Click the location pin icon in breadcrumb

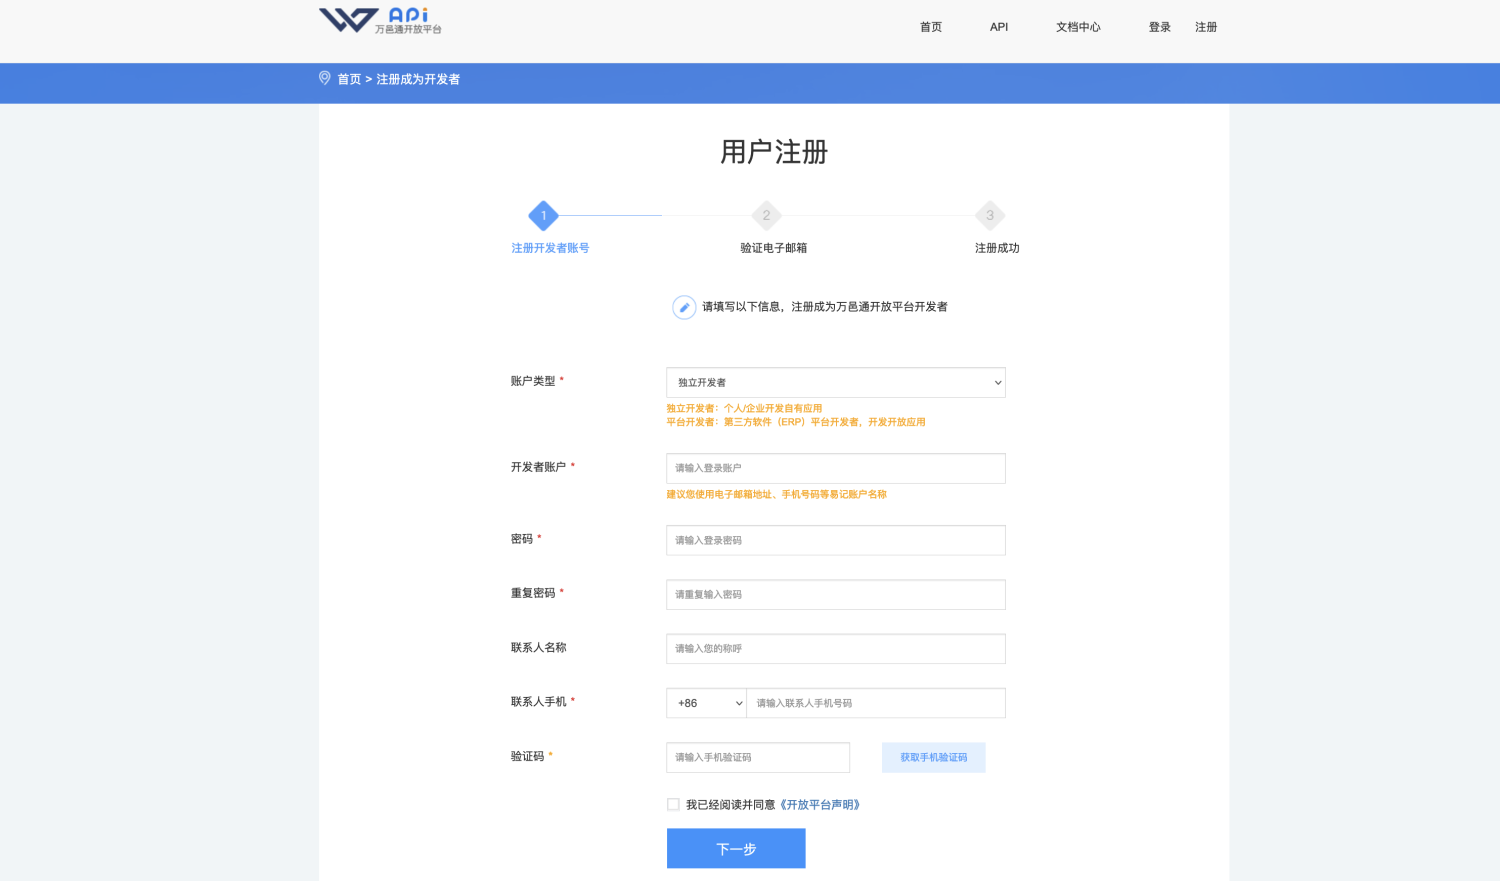point(324,78)
